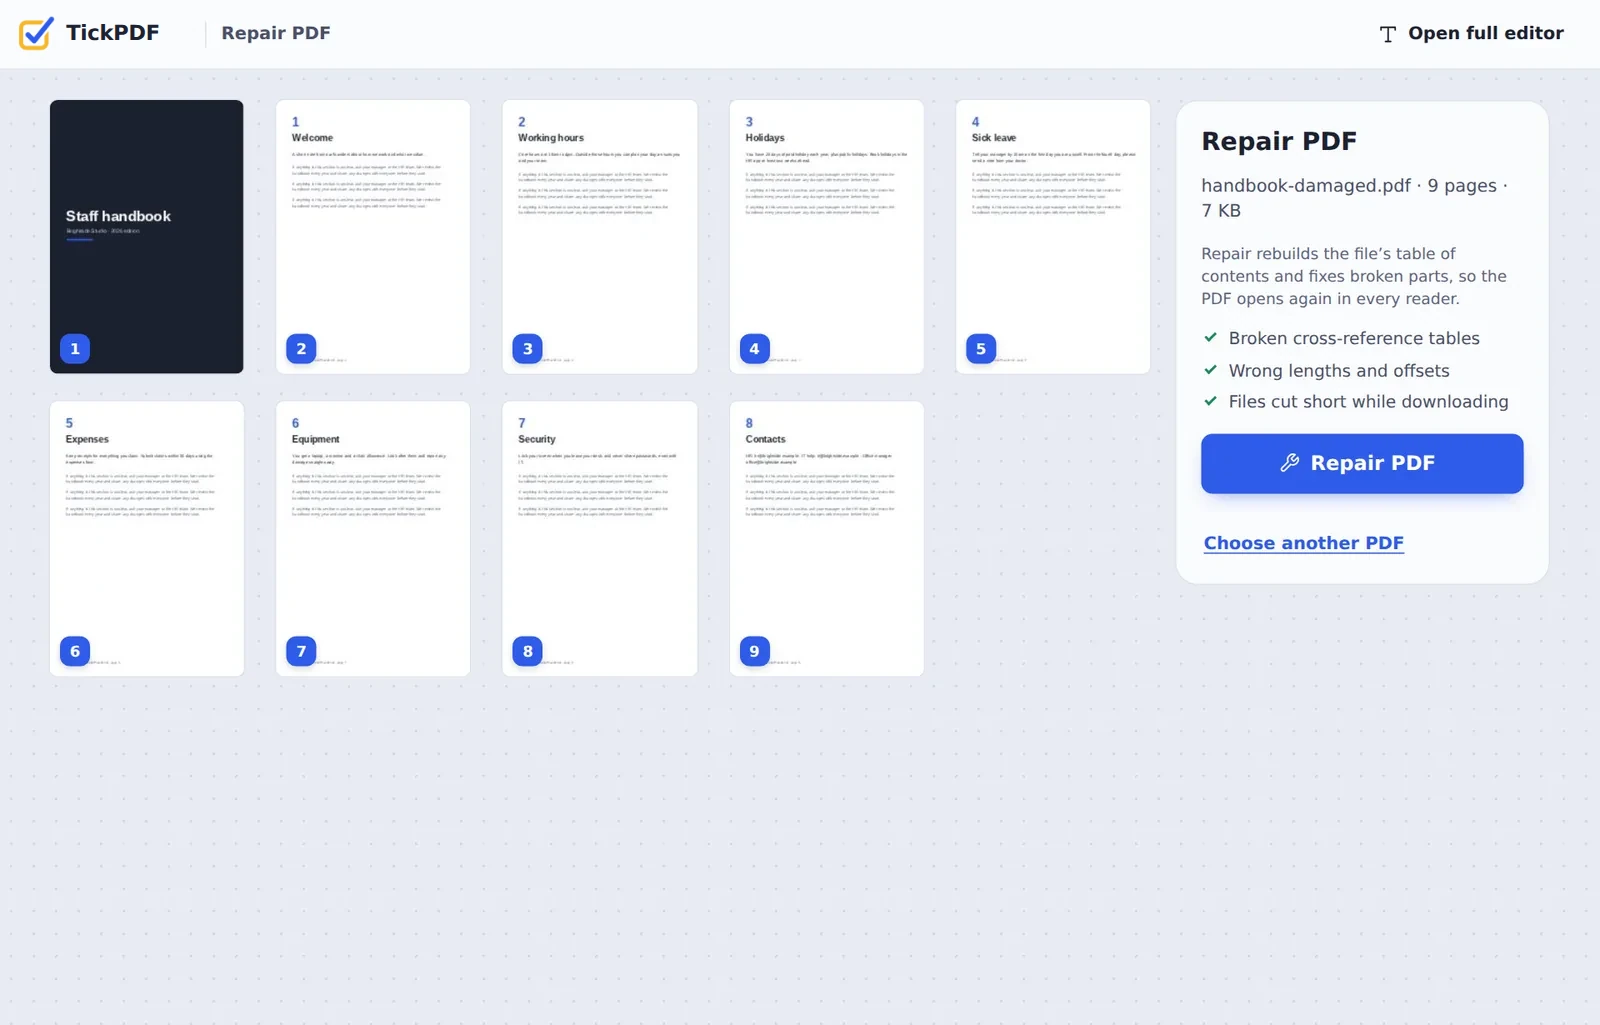
Task: Select the Security page thumbnail
Action: (600, 539)
